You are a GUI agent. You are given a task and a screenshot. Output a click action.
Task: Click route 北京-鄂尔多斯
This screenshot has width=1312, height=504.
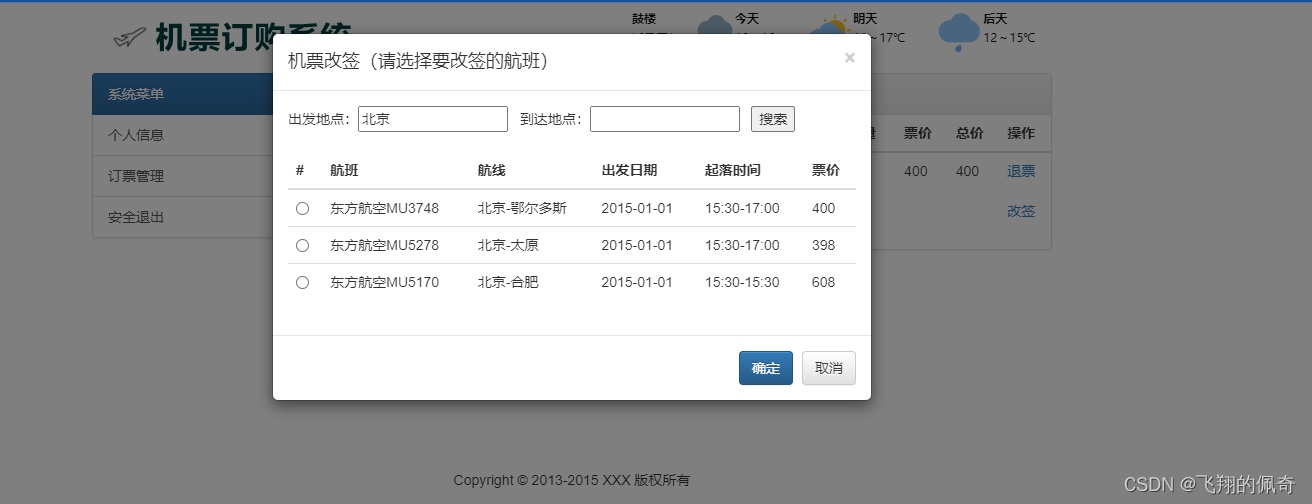[522, 208]
